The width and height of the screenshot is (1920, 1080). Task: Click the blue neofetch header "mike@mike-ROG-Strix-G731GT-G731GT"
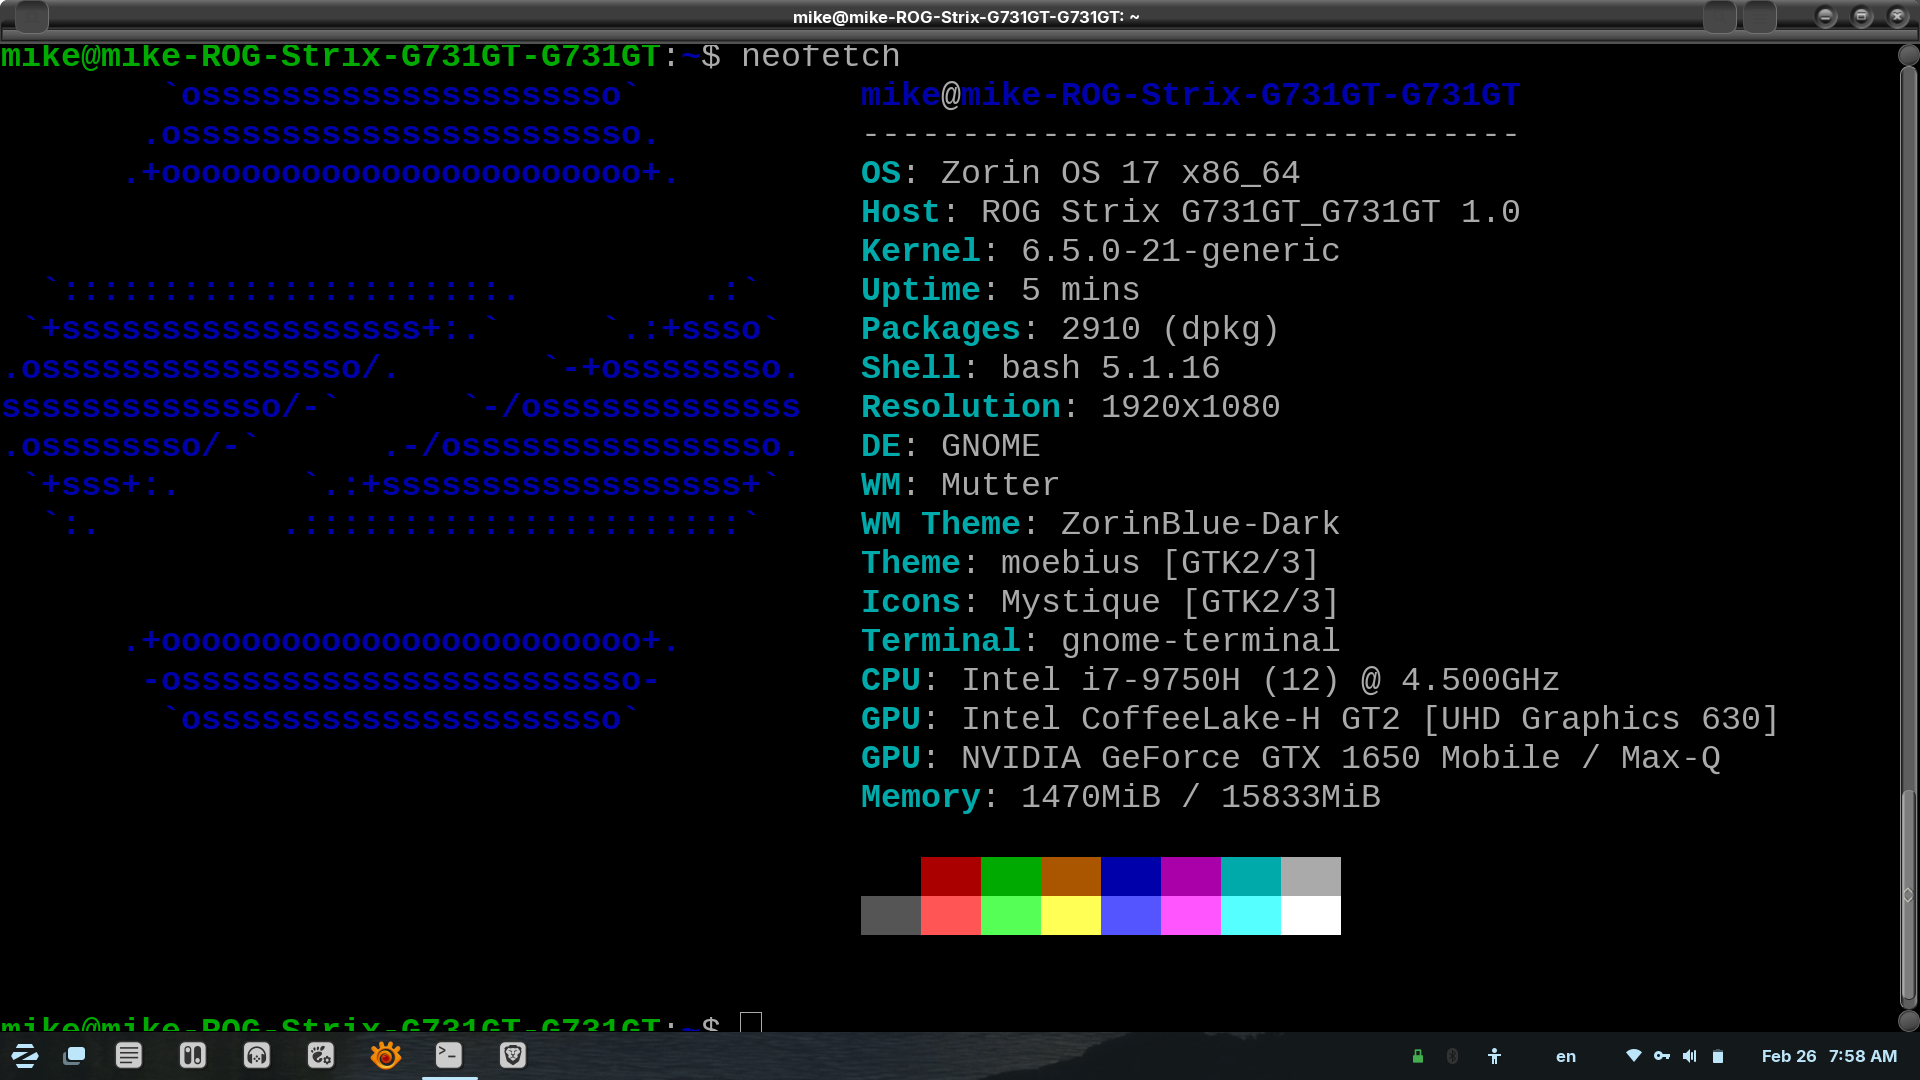point(1191,95)
